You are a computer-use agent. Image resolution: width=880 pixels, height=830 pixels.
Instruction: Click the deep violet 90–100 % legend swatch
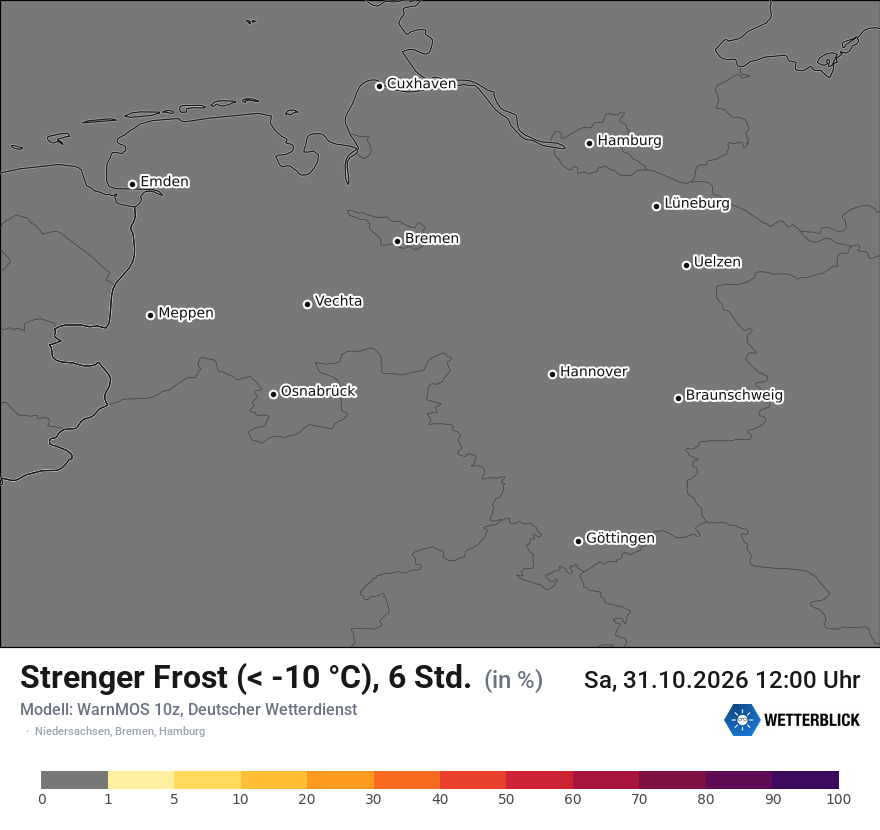(x=805, y=780)
